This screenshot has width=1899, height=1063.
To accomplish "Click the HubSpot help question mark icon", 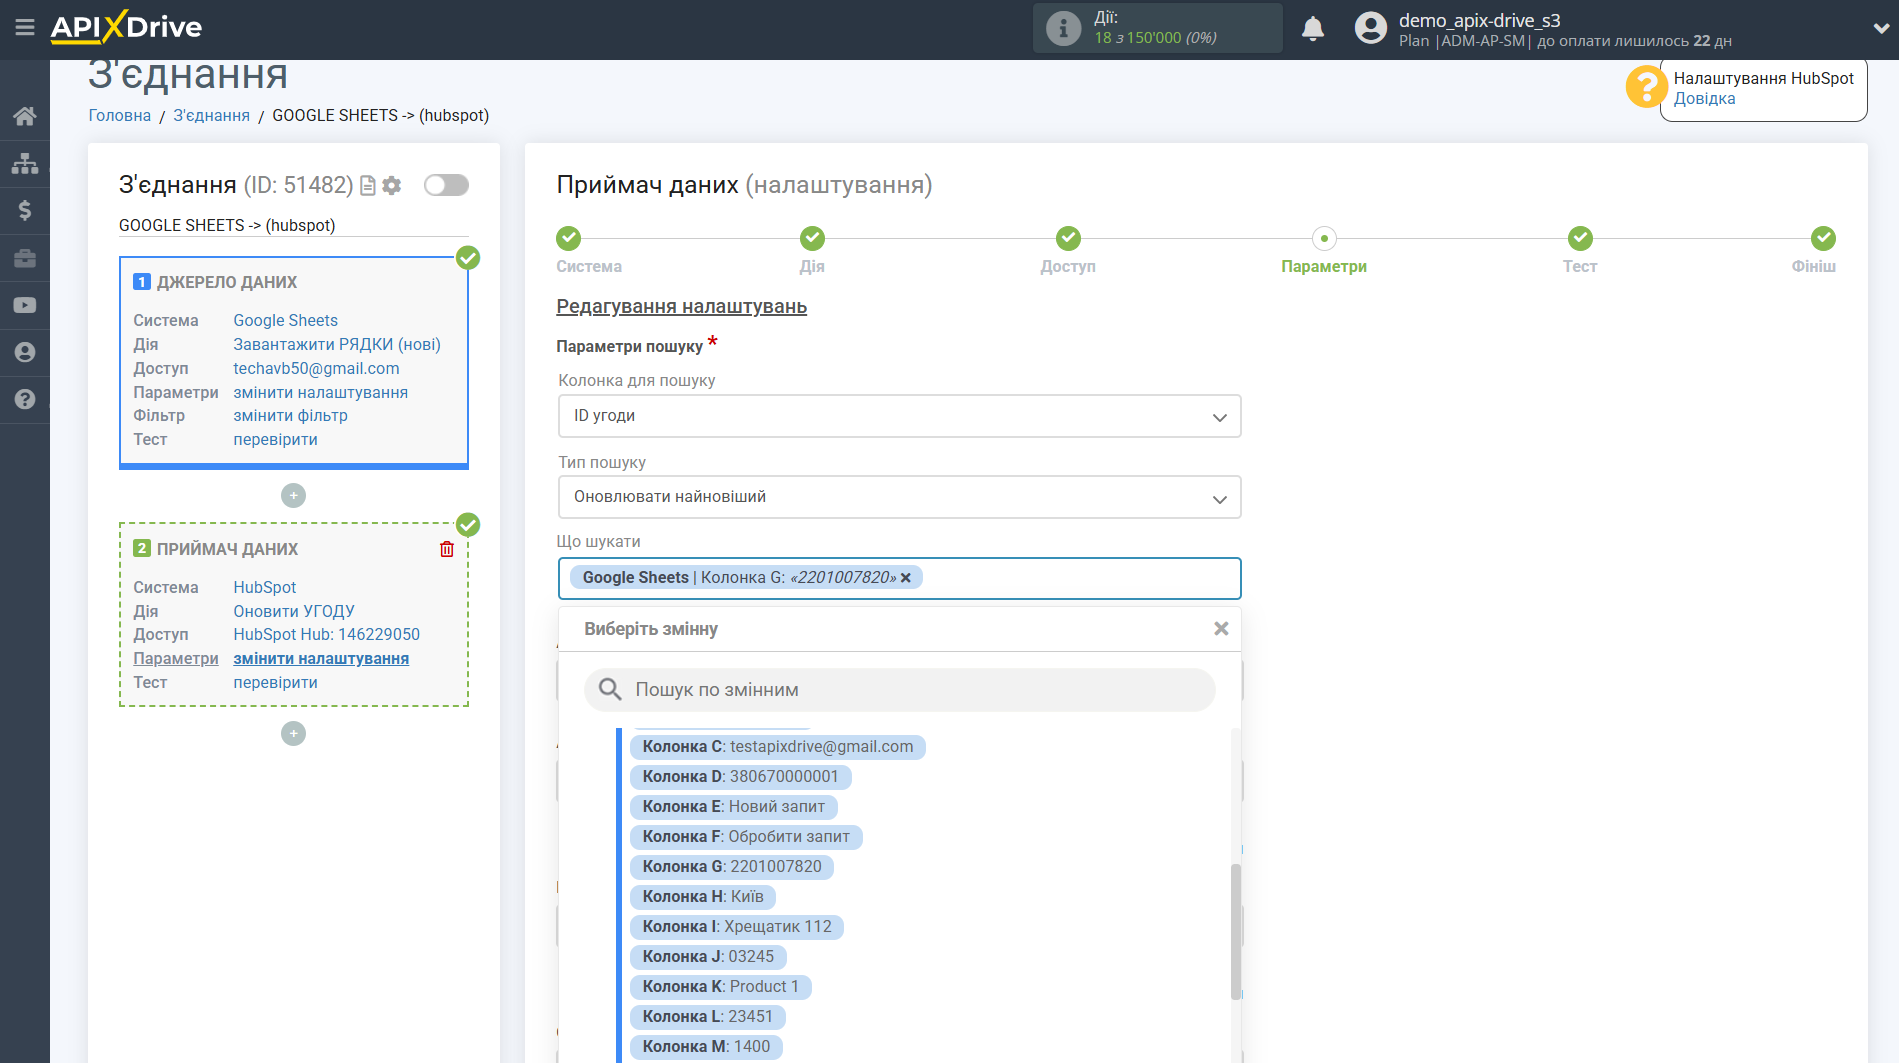I will 1645,87.
